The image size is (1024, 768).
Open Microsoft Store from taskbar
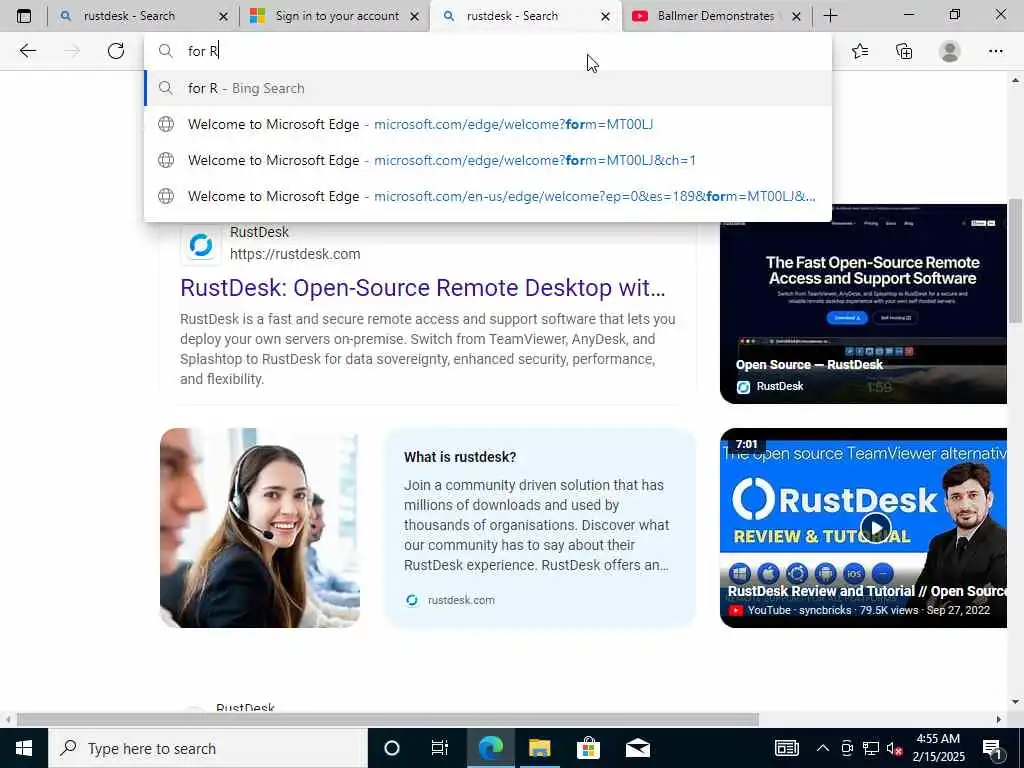click(x=588, y=748)
